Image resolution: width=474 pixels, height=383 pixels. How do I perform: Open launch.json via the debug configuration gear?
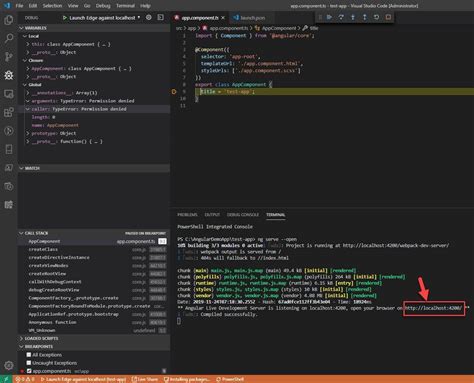(149, 17)
